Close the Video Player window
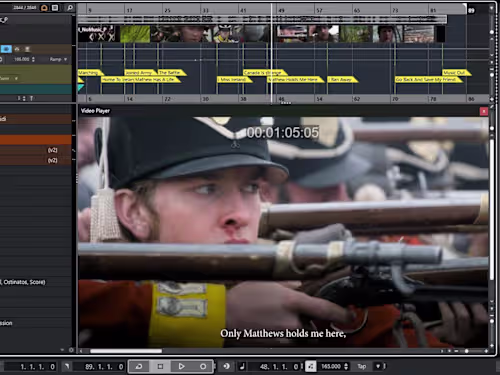This screenshot has width=500, height=375. click(x=484, y=111)
